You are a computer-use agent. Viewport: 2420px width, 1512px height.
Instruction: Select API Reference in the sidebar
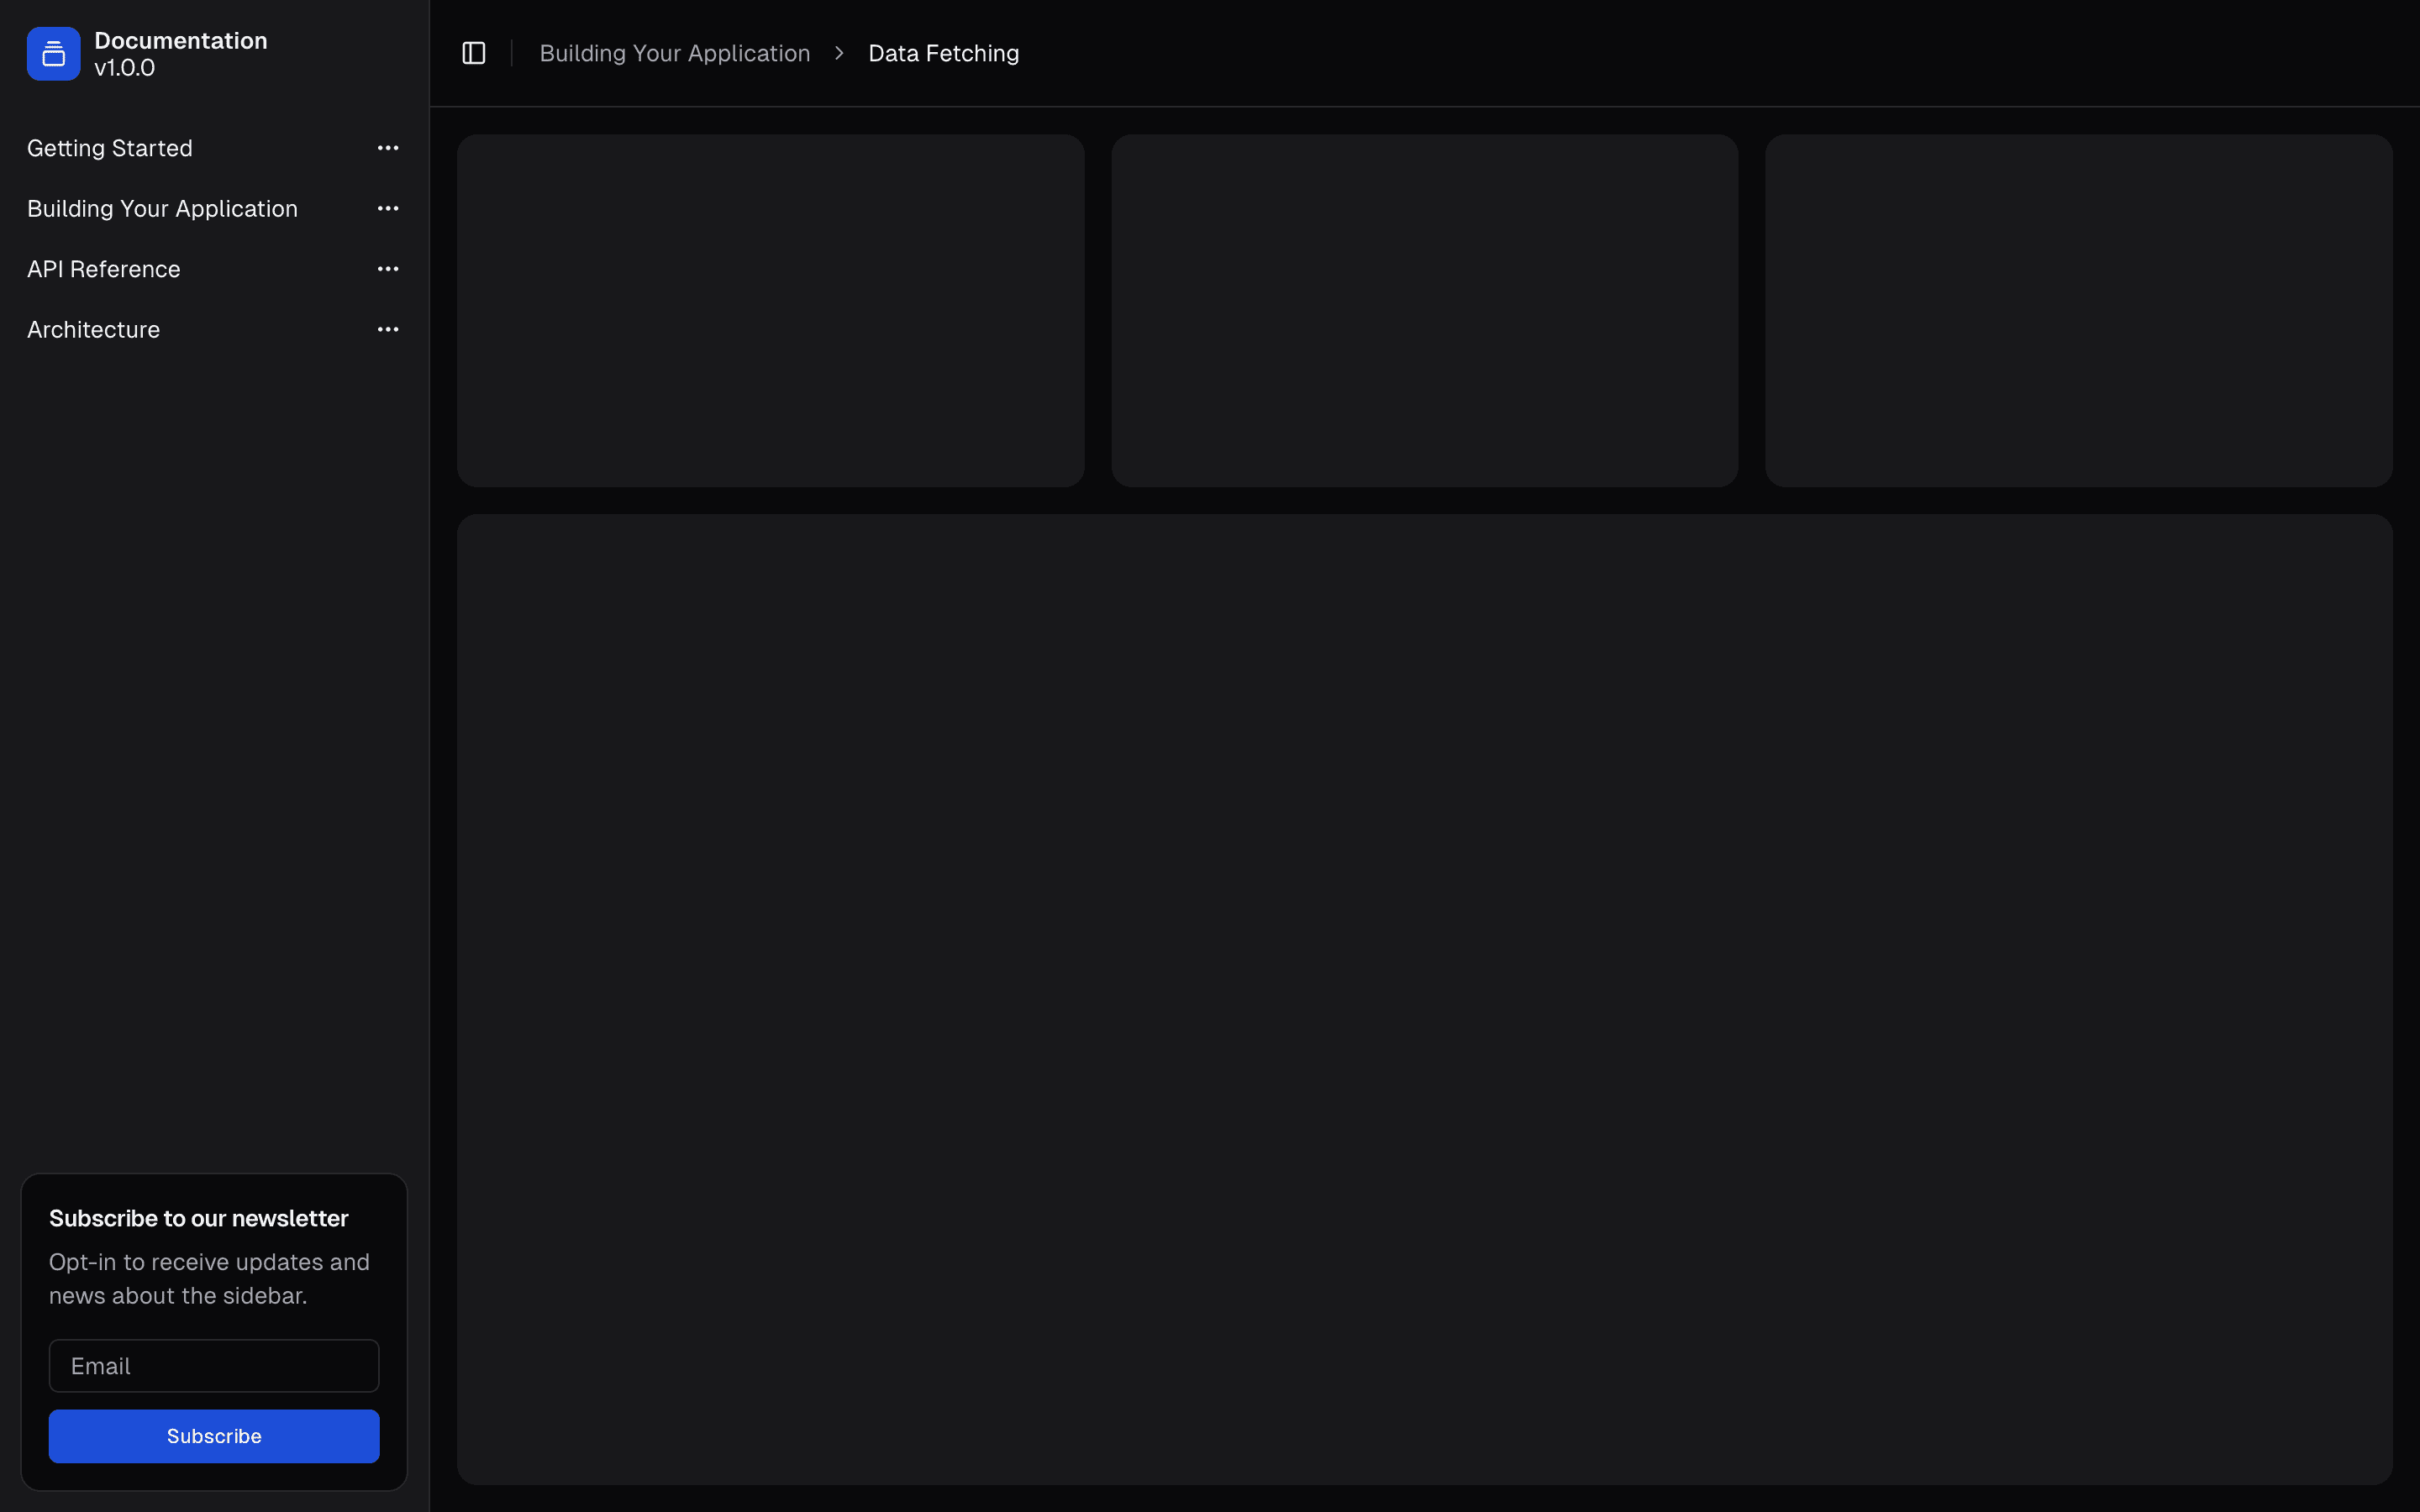104,268
